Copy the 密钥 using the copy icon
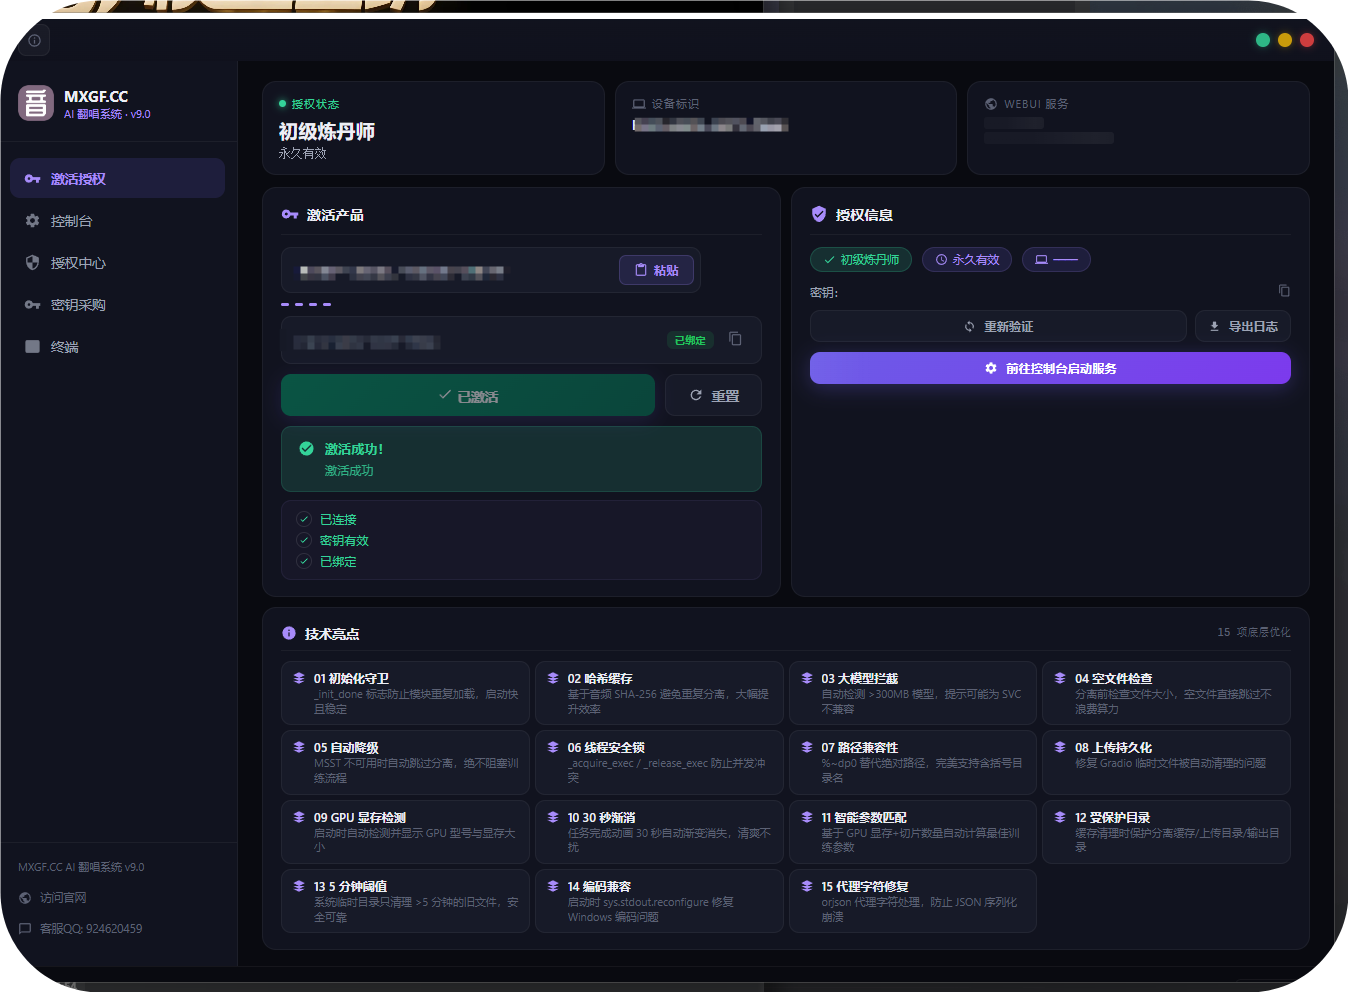 [1284, 291]
